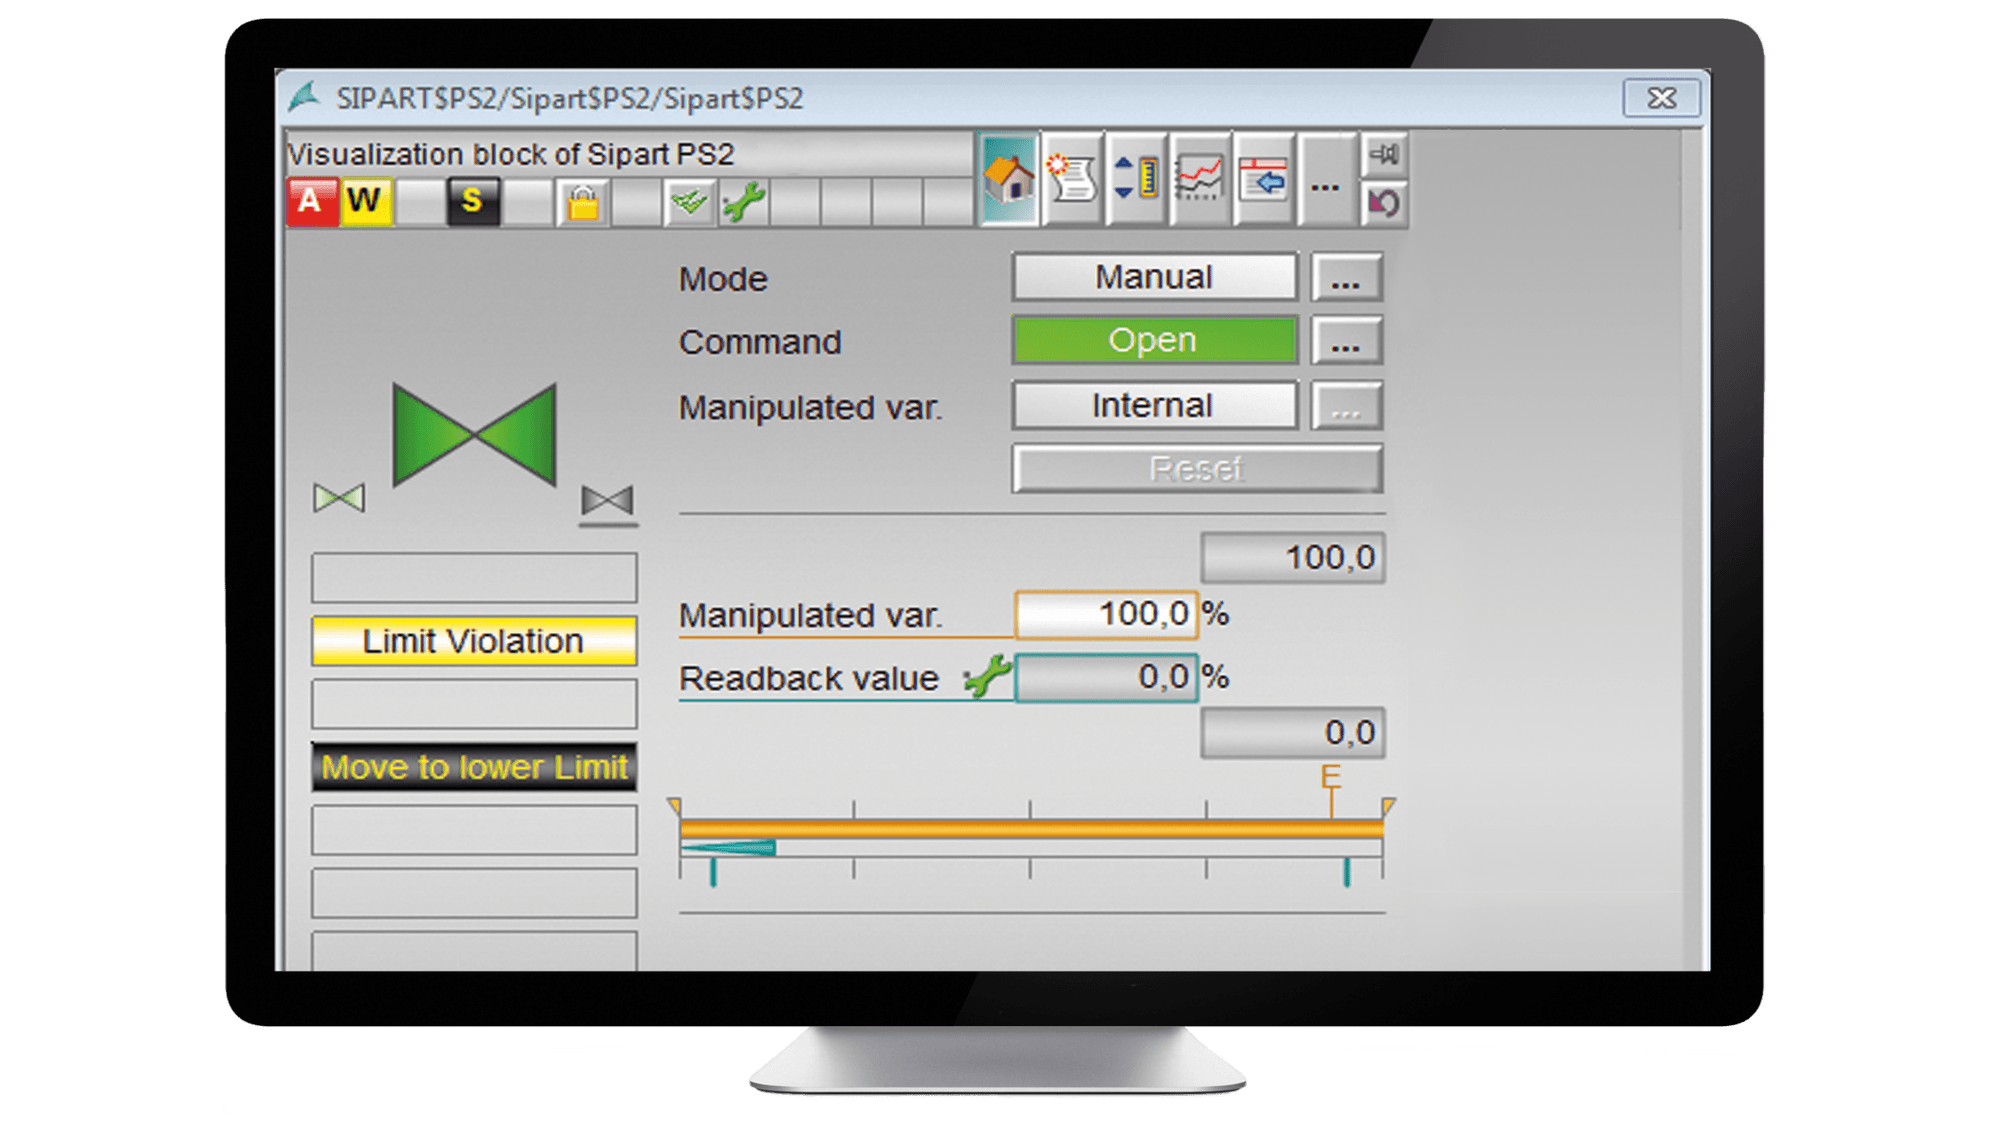This screenshot has height=1129, width=2000.
Task: Open the batch report view icon
Action: (x=1073, y=180)
